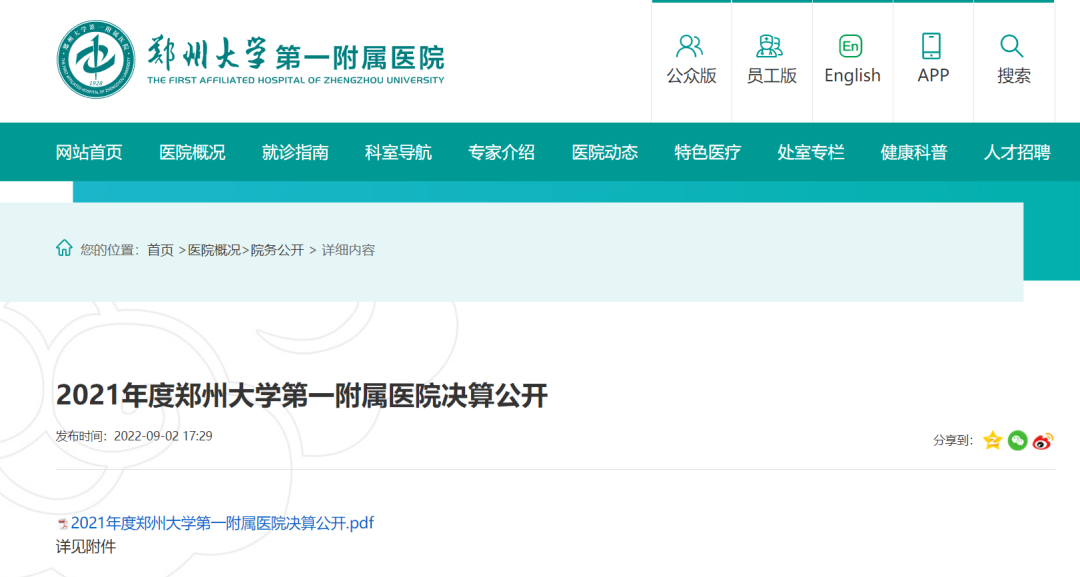Viewport: 1080px width, 577px height.
Task: Click 首页 breadcrumb link
Action: [x=160, y=250]
